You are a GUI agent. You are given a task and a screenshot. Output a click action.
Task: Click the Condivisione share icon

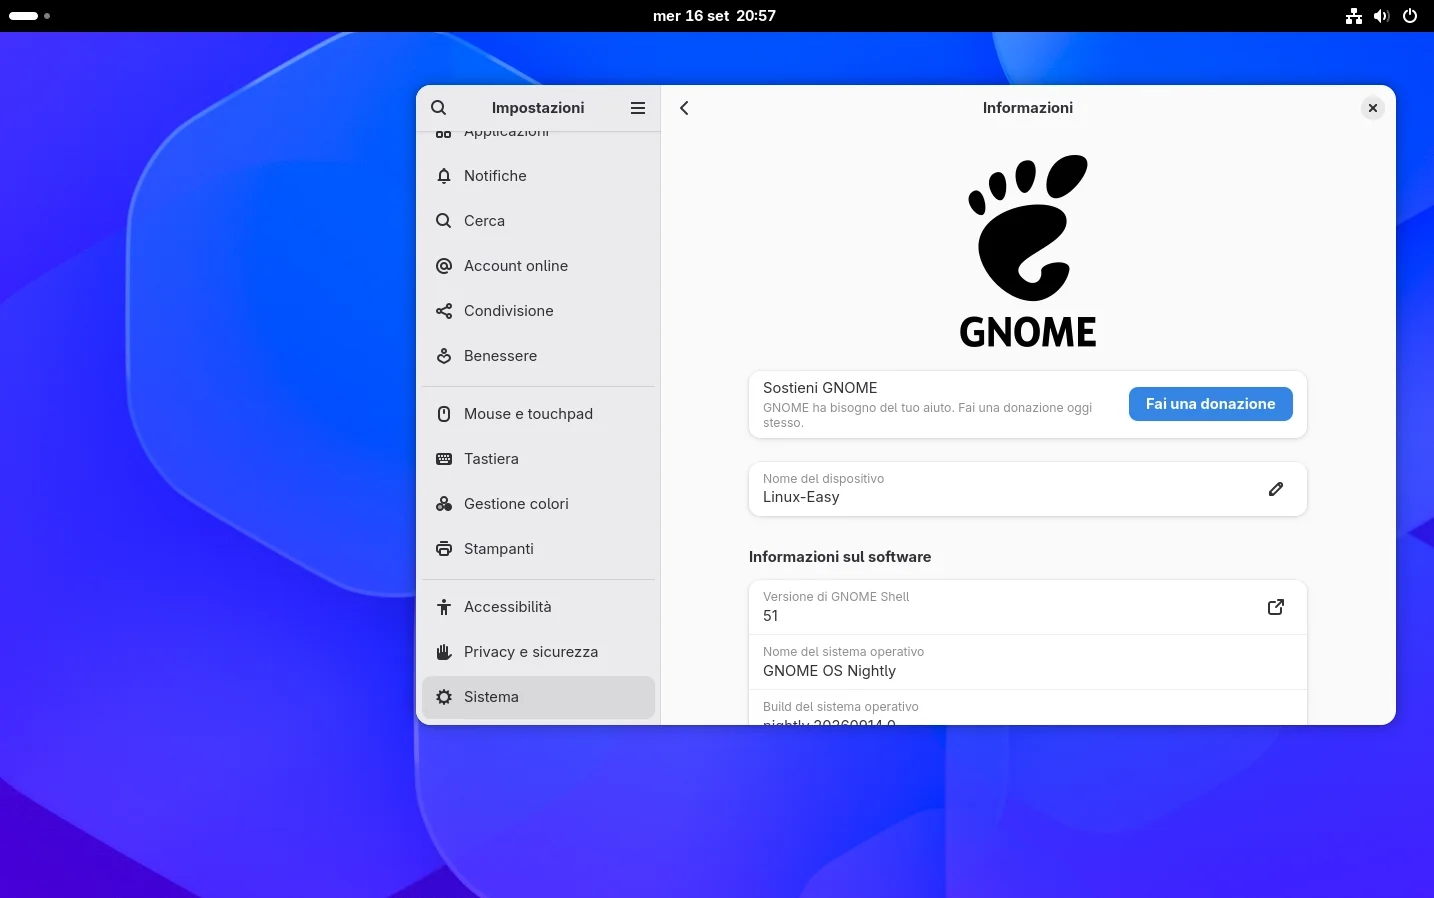444,311
